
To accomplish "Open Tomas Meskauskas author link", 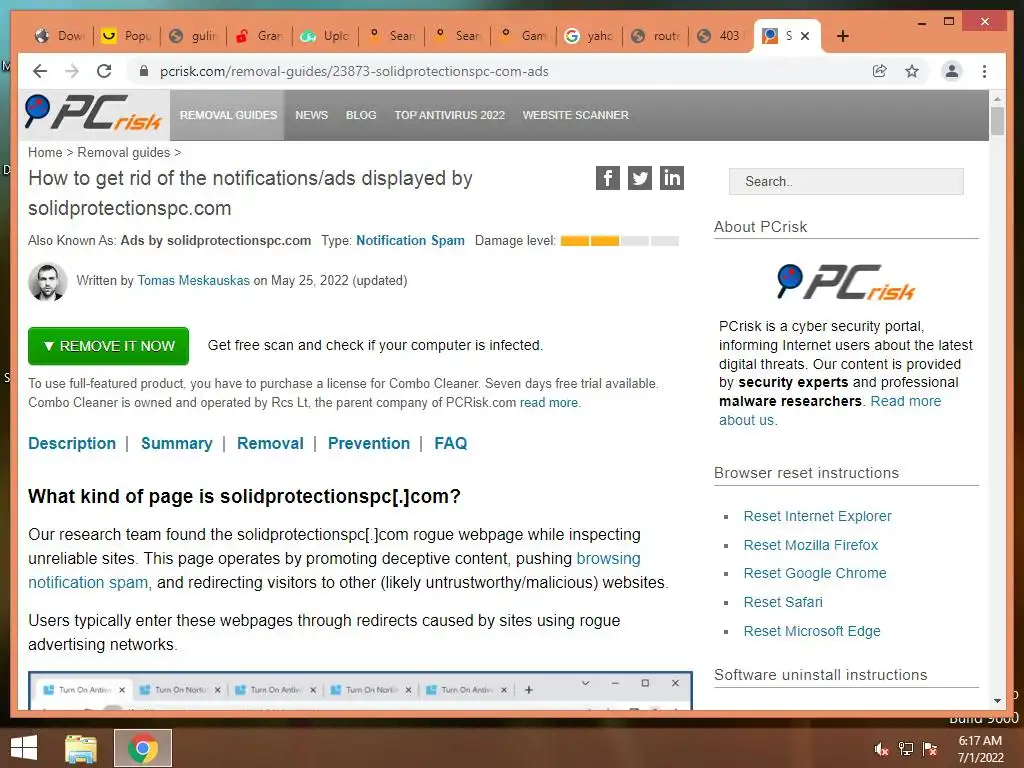I will coord(193,280).
